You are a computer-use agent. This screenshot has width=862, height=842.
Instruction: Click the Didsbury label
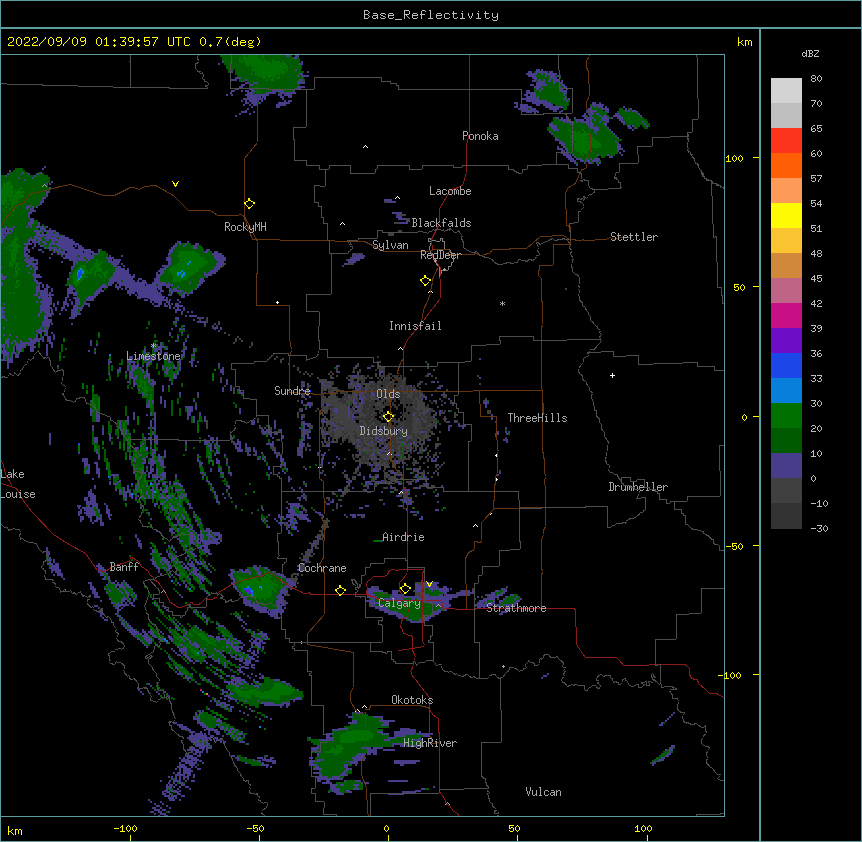point(383,431)
